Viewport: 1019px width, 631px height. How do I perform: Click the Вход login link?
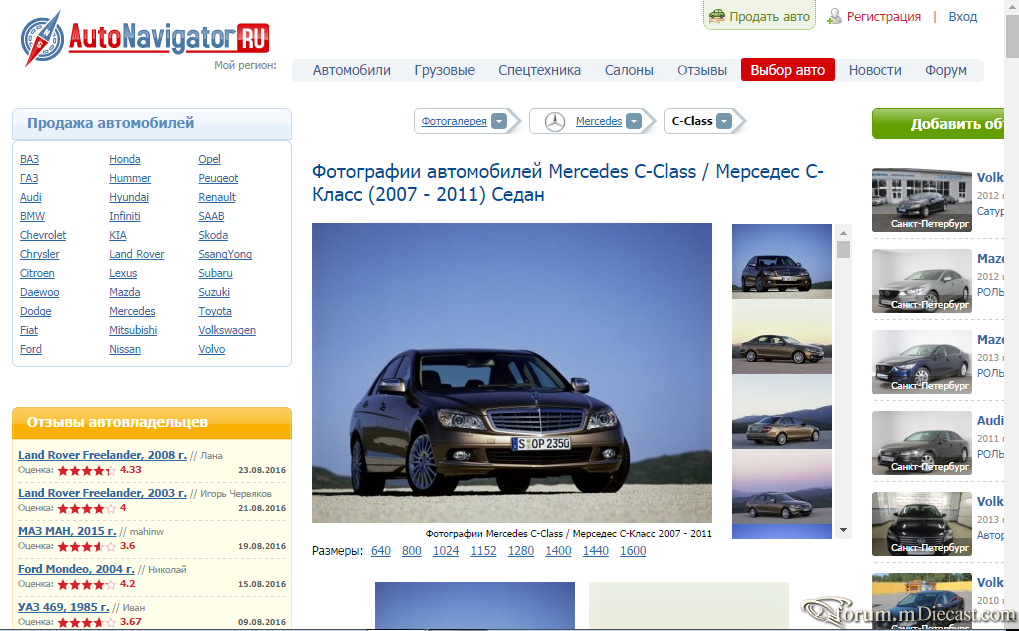[962, 17]
